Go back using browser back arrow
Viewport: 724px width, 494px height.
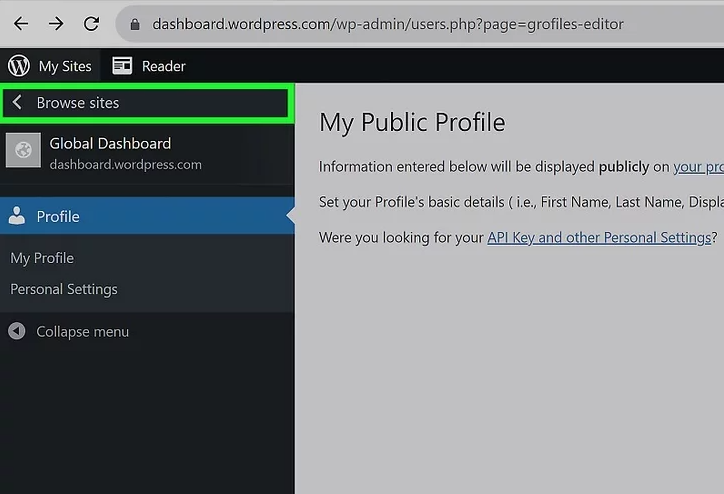pyautogui.click(x=21, y=24)
